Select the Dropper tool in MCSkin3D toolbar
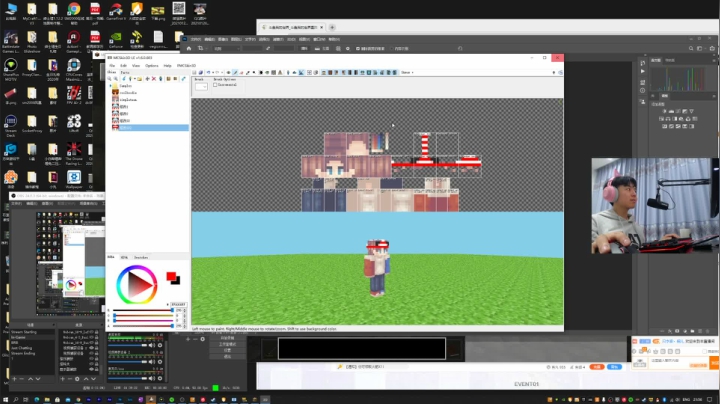The width and height of the screenshot is (720, 404). 248,73
